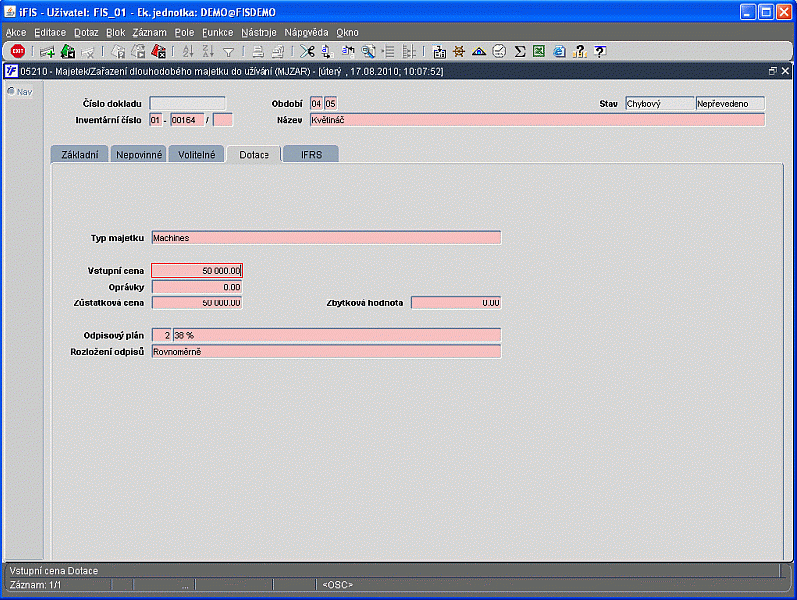797x600 pixels.
Task: Click the sort ascending A-Z icon
Action: point(188,51)
